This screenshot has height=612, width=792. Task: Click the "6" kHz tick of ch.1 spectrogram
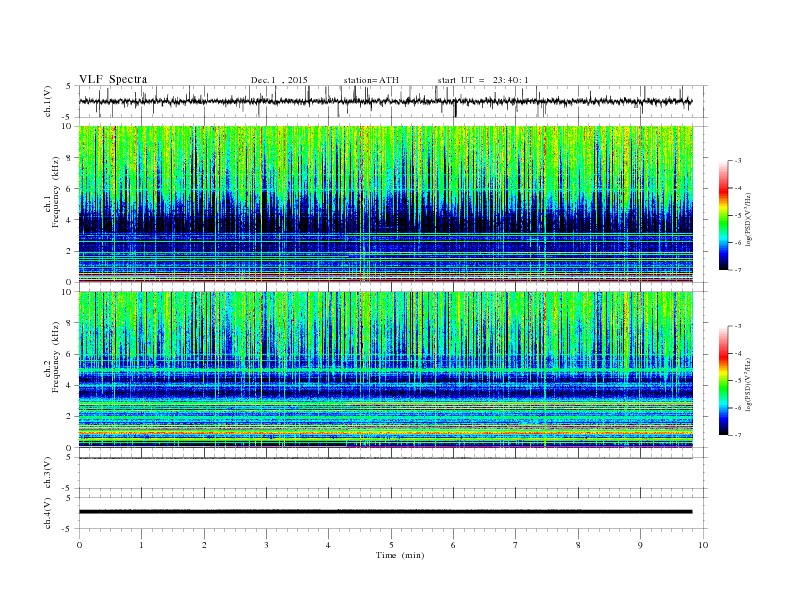(69, 189)
